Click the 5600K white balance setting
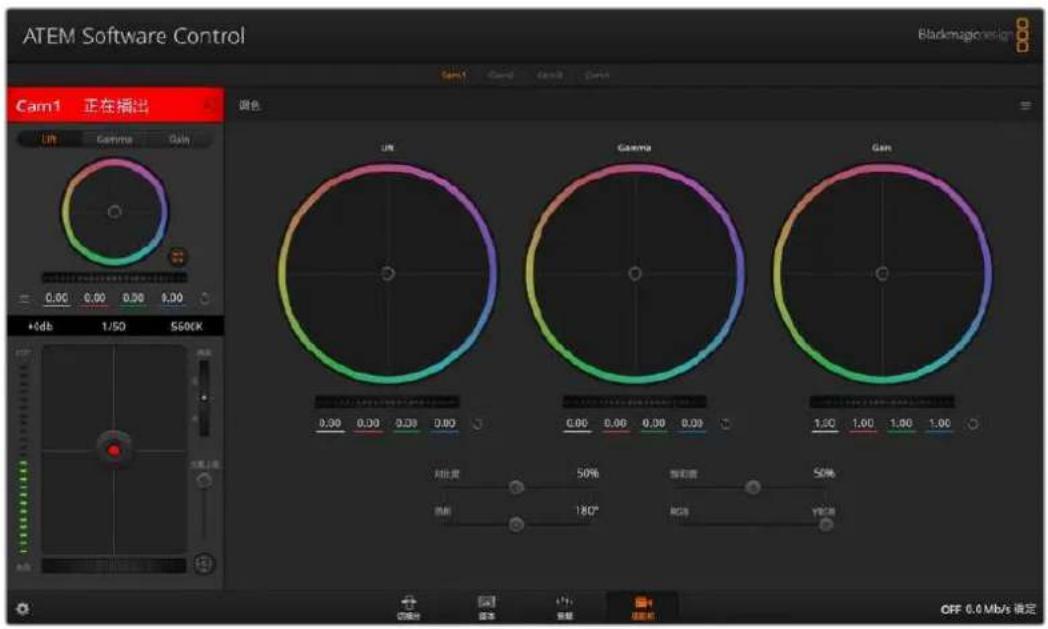 [x=186, y=326]
